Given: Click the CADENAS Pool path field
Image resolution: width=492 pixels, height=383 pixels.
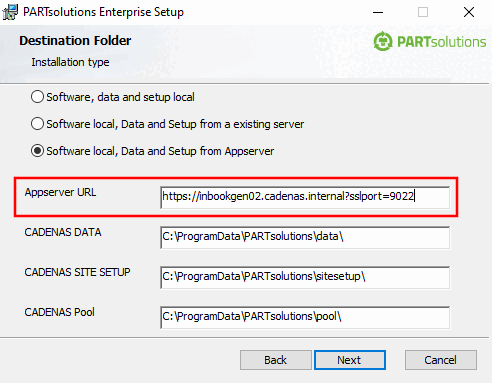Looking at the screenshot, I should point(305,317).
